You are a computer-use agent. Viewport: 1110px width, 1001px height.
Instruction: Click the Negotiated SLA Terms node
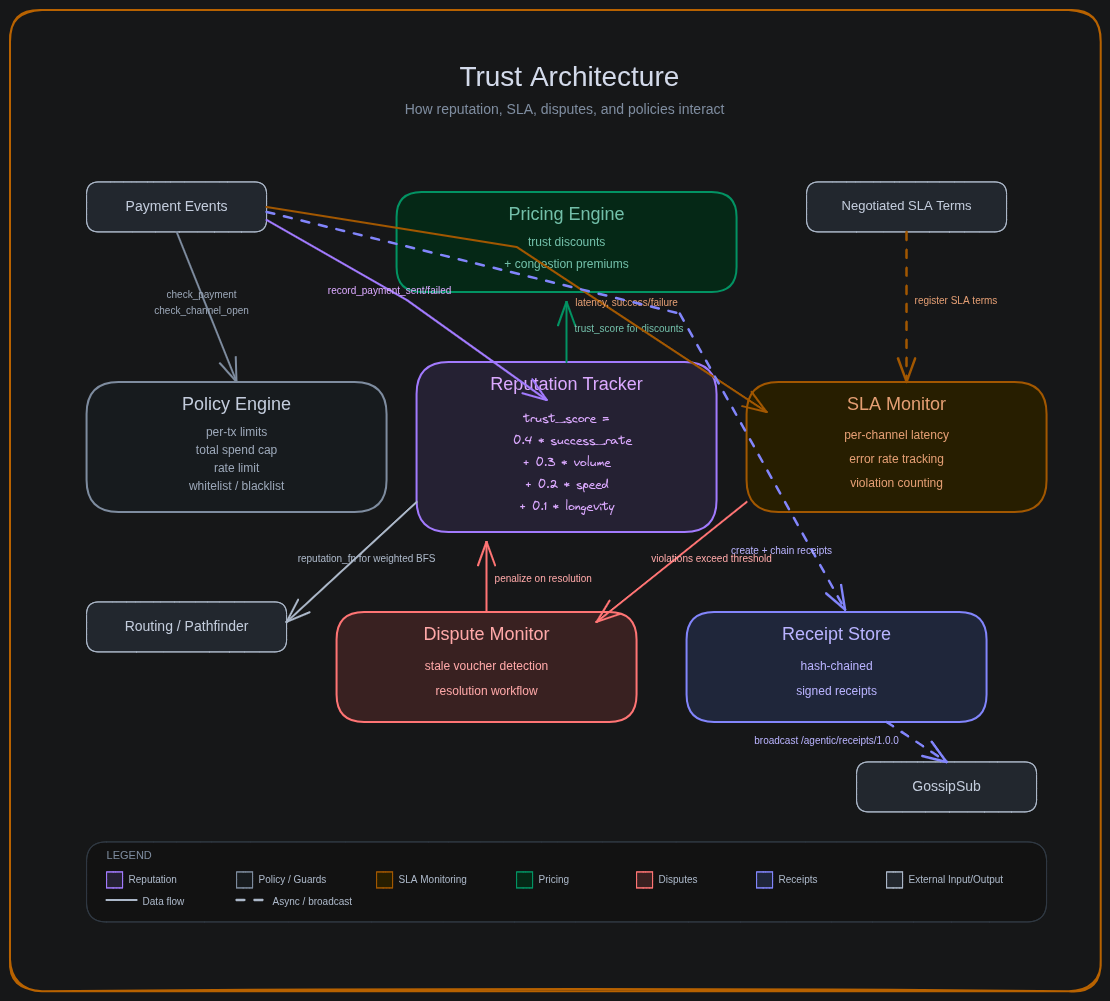[x=906, y=206]
